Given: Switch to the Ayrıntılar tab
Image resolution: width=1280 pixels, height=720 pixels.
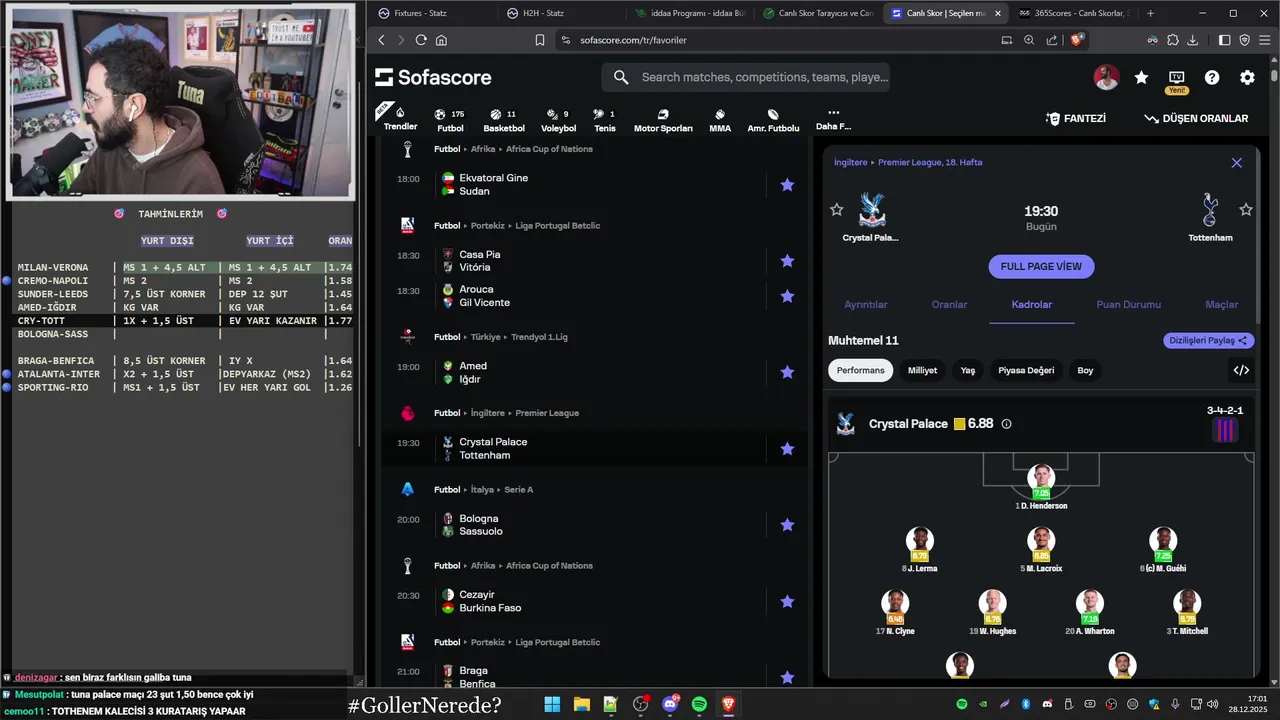Looking at the screenshot, I should (x=866, y=304).
